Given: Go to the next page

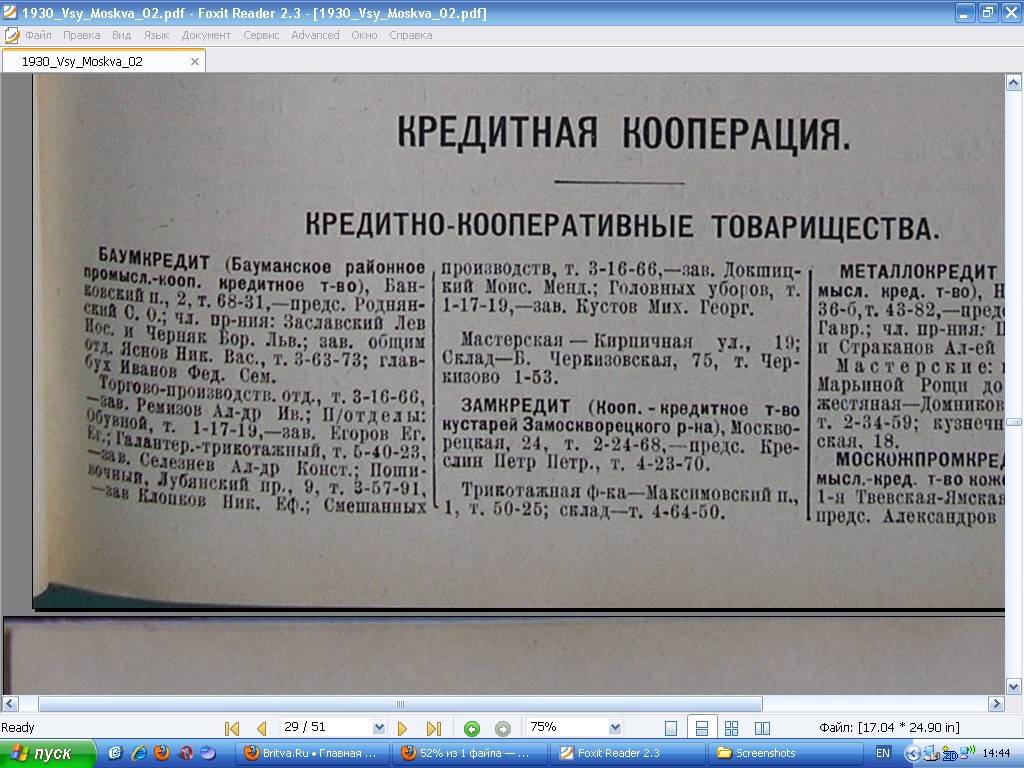Looking at the screenshot, I should (x=403, y=728).
